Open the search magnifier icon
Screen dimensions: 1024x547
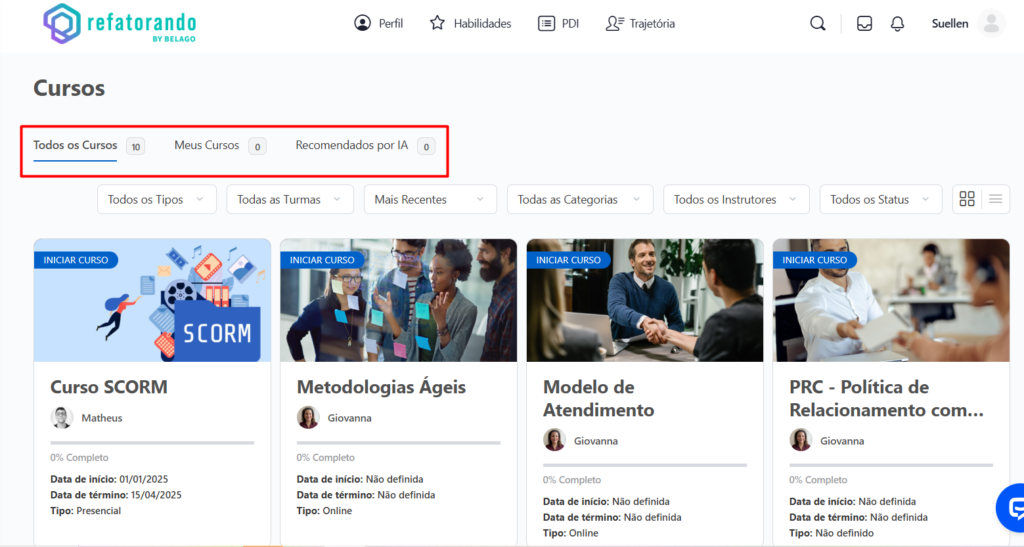(817, 24)
